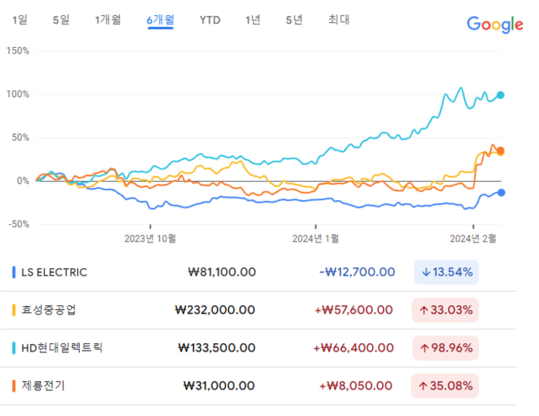The image size is (539, 416).
Task: Click the 2024년 1월 axis label
Action: coord(316,239)
